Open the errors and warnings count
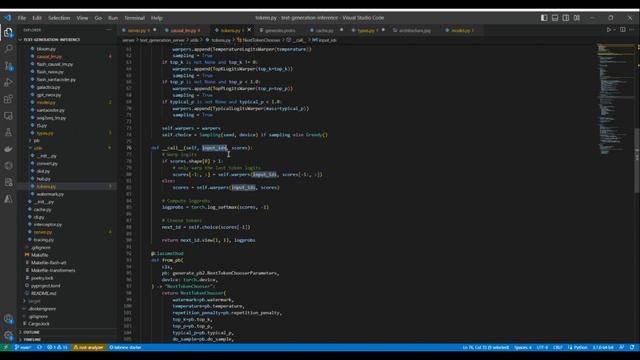Image resolution: width=640 pixels, height=360 pixels. [x=57, y=347]
